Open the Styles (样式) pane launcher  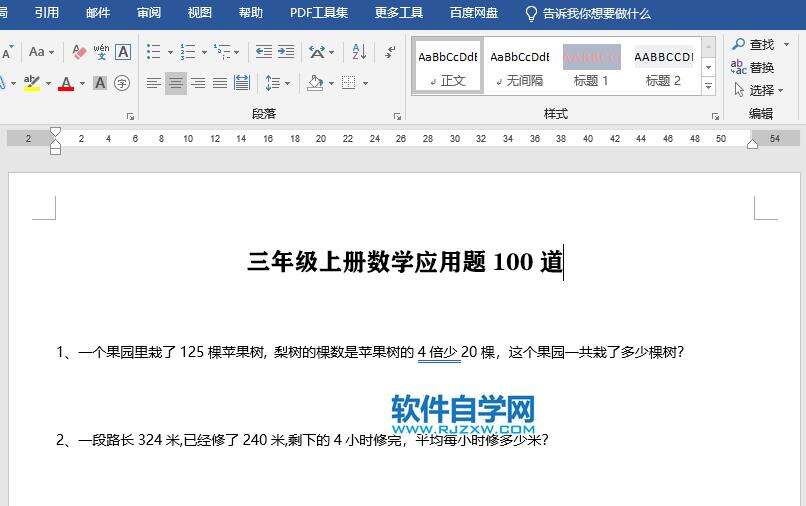point(715,117)
